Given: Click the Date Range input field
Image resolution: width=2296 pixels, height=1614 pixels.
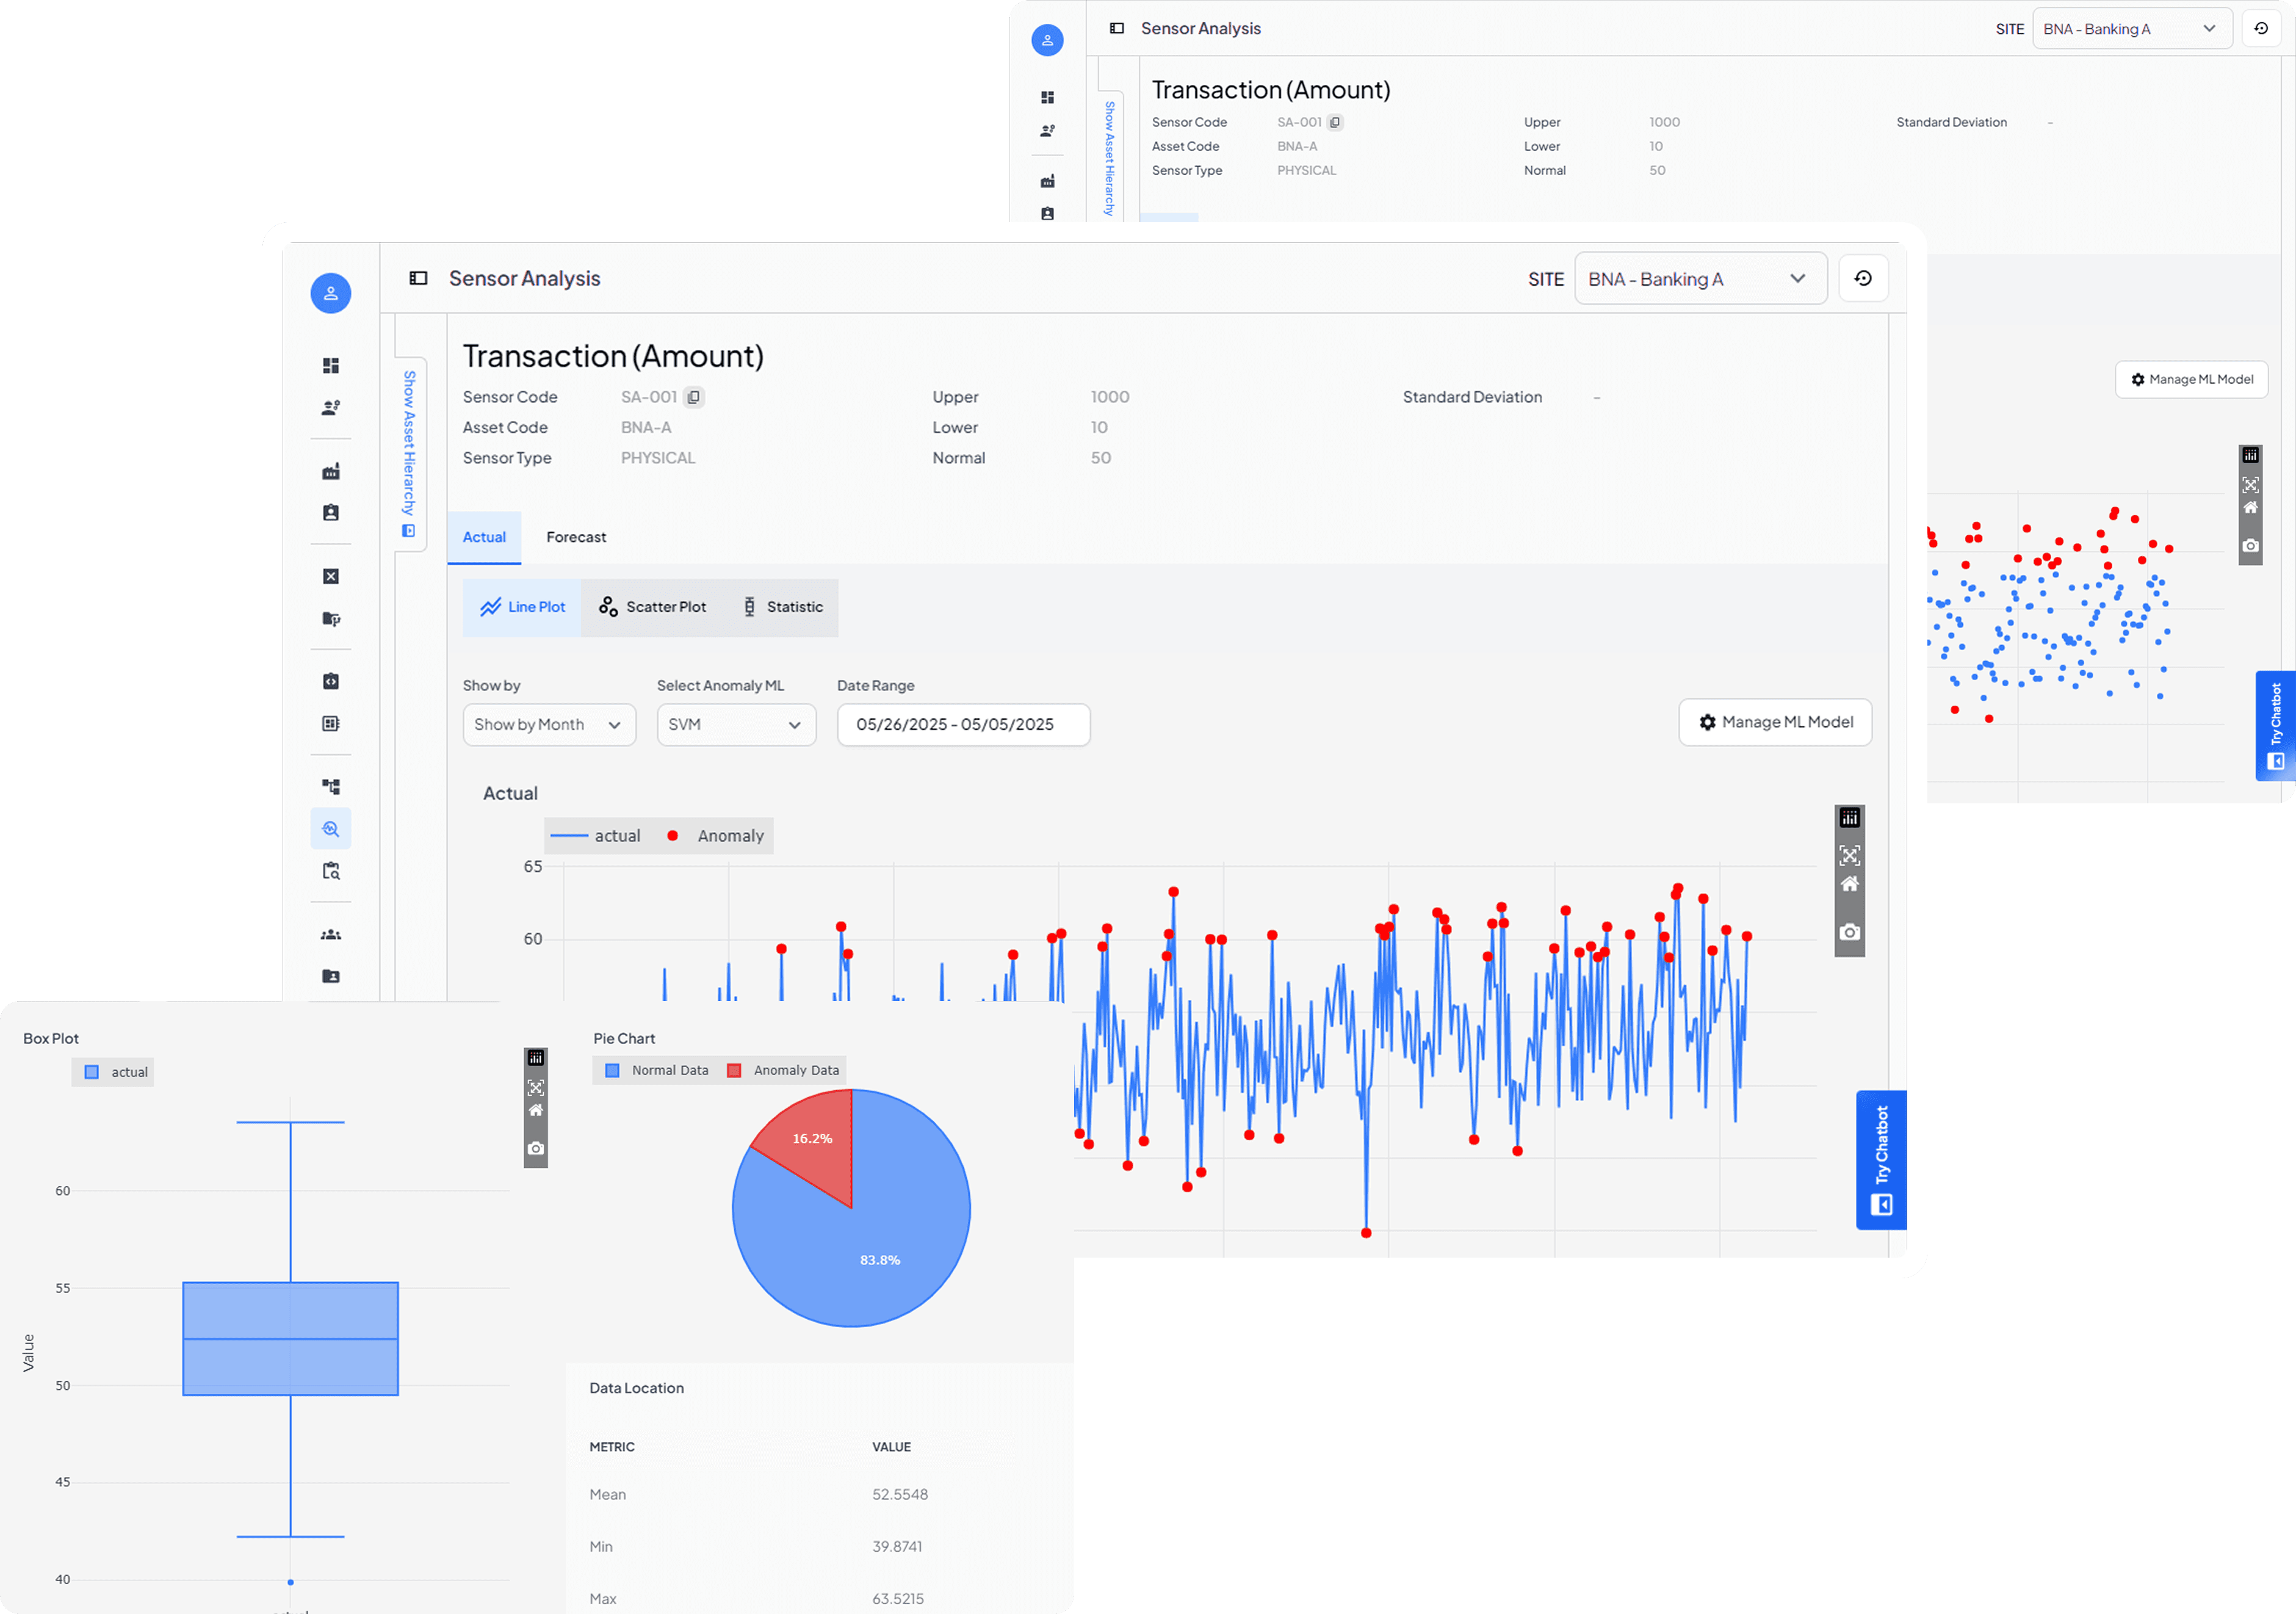Looking at the screenshot, I should click(963, 724).
